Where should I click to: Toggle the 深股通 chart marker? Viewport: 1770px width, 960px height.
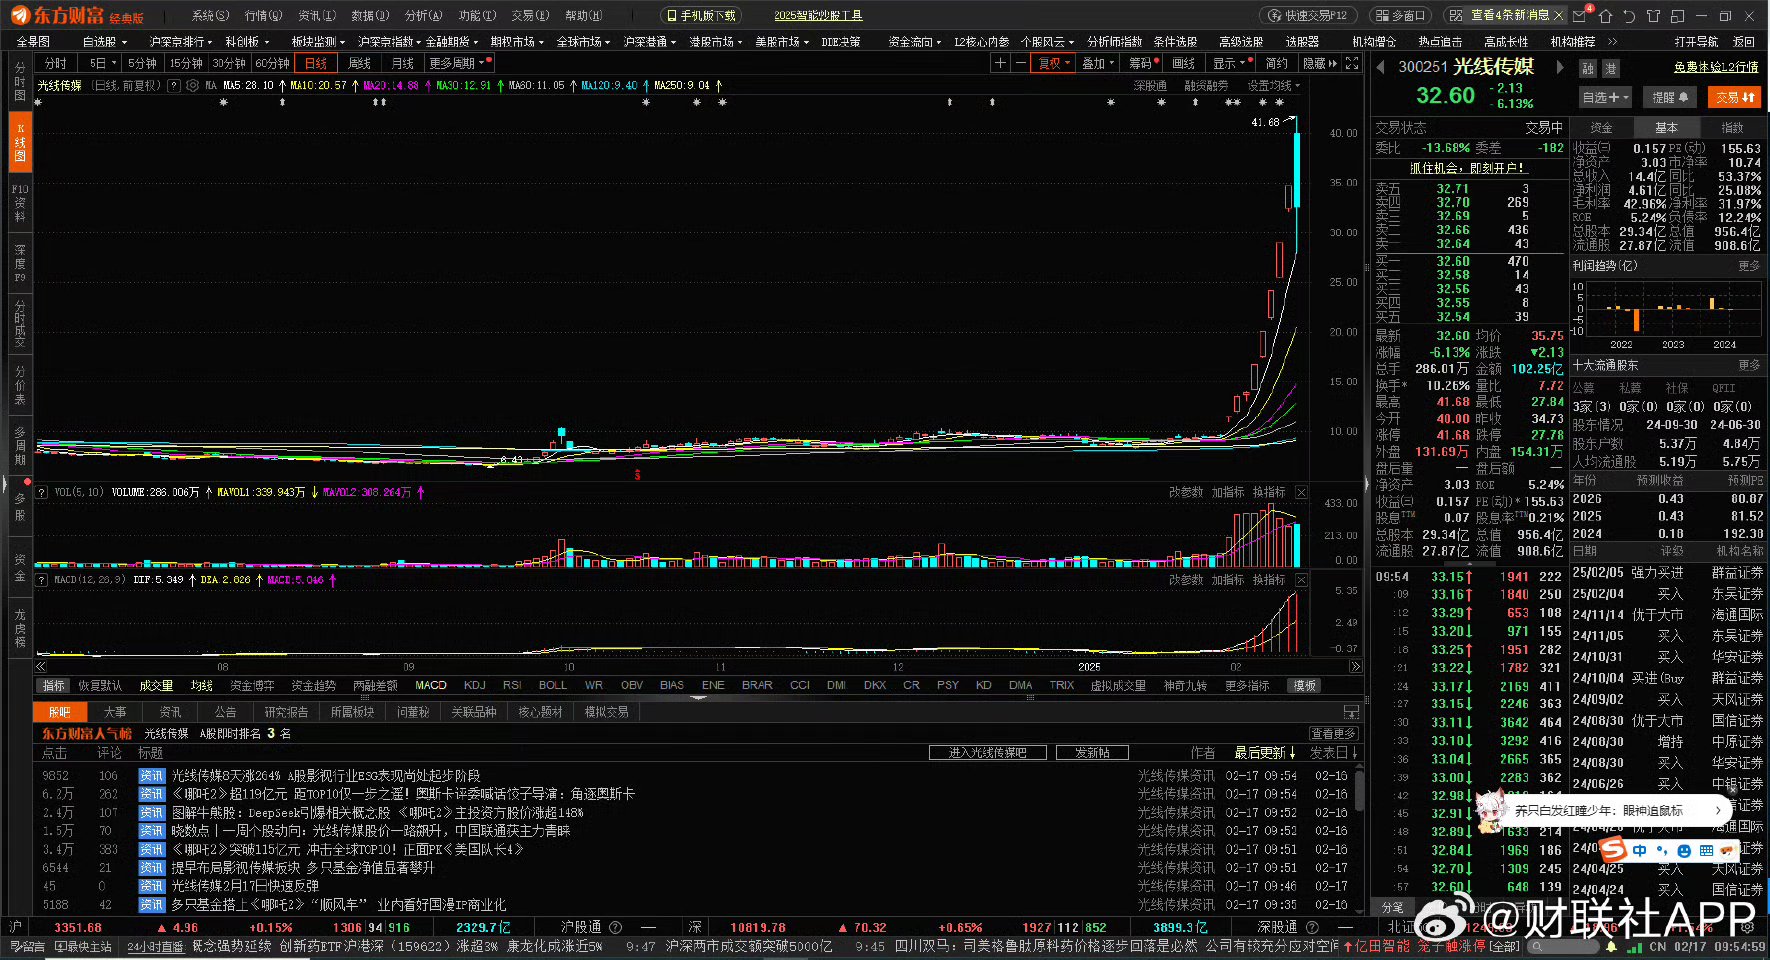(1150, 86)
